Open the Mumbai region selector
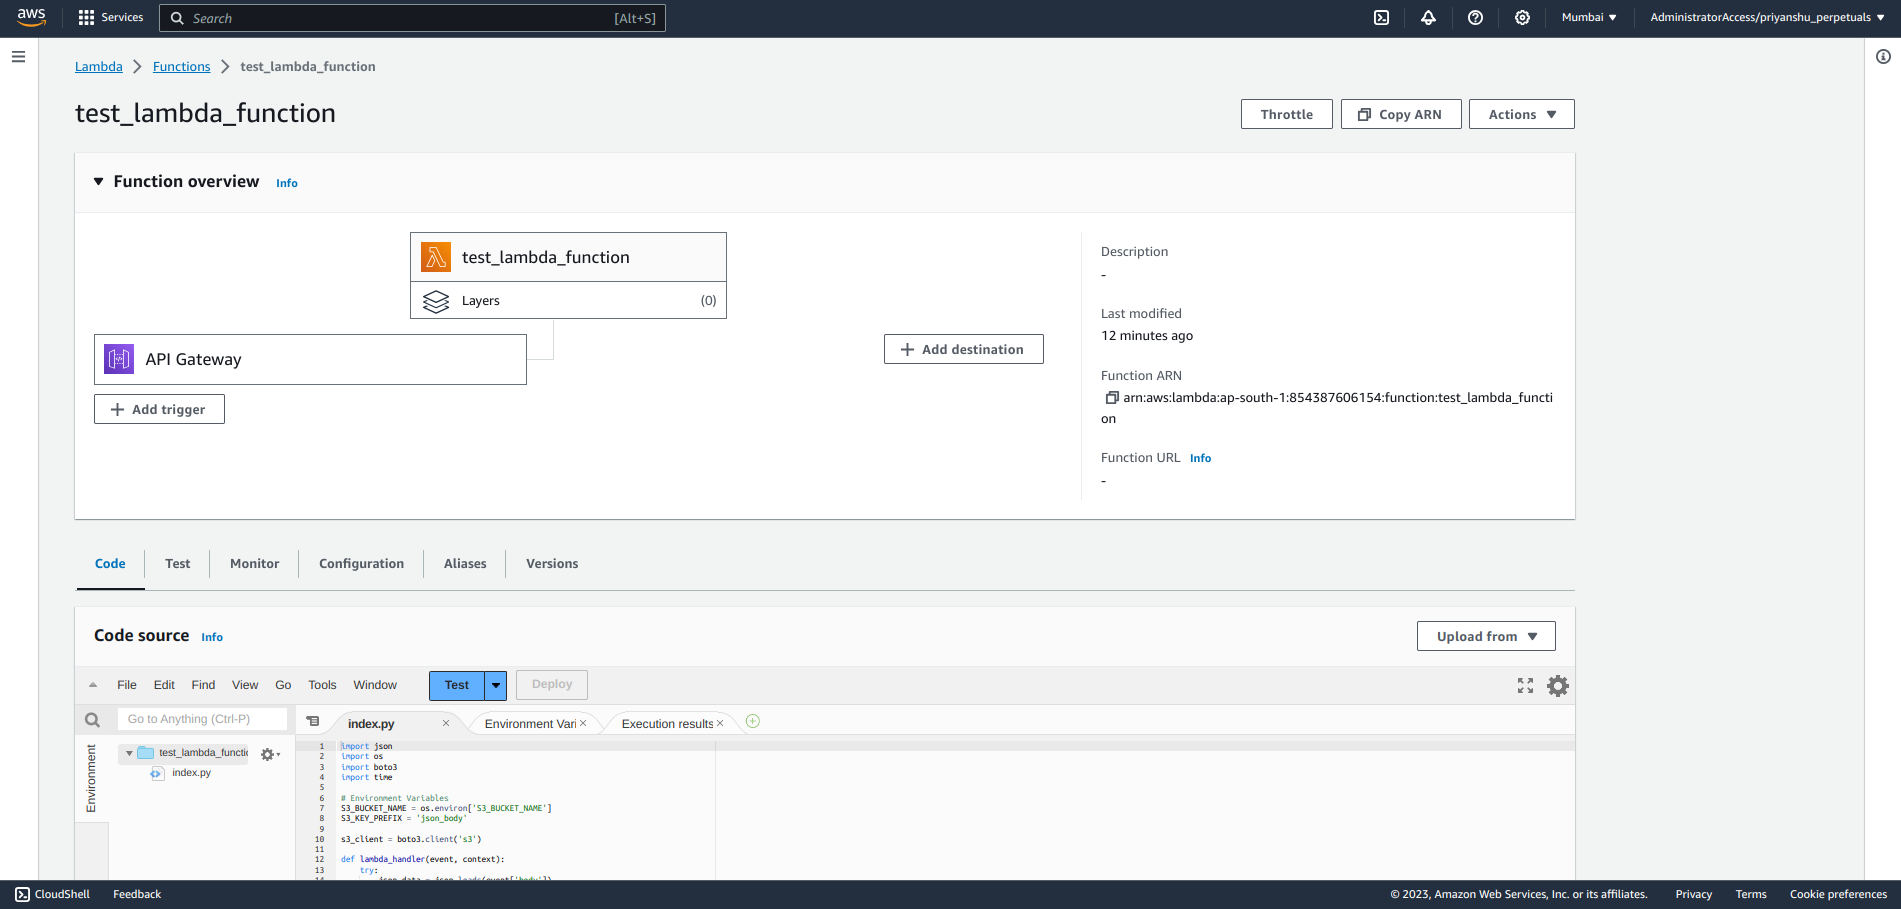The height and width of the screenshot is (909, 1901). point(1589,17)
